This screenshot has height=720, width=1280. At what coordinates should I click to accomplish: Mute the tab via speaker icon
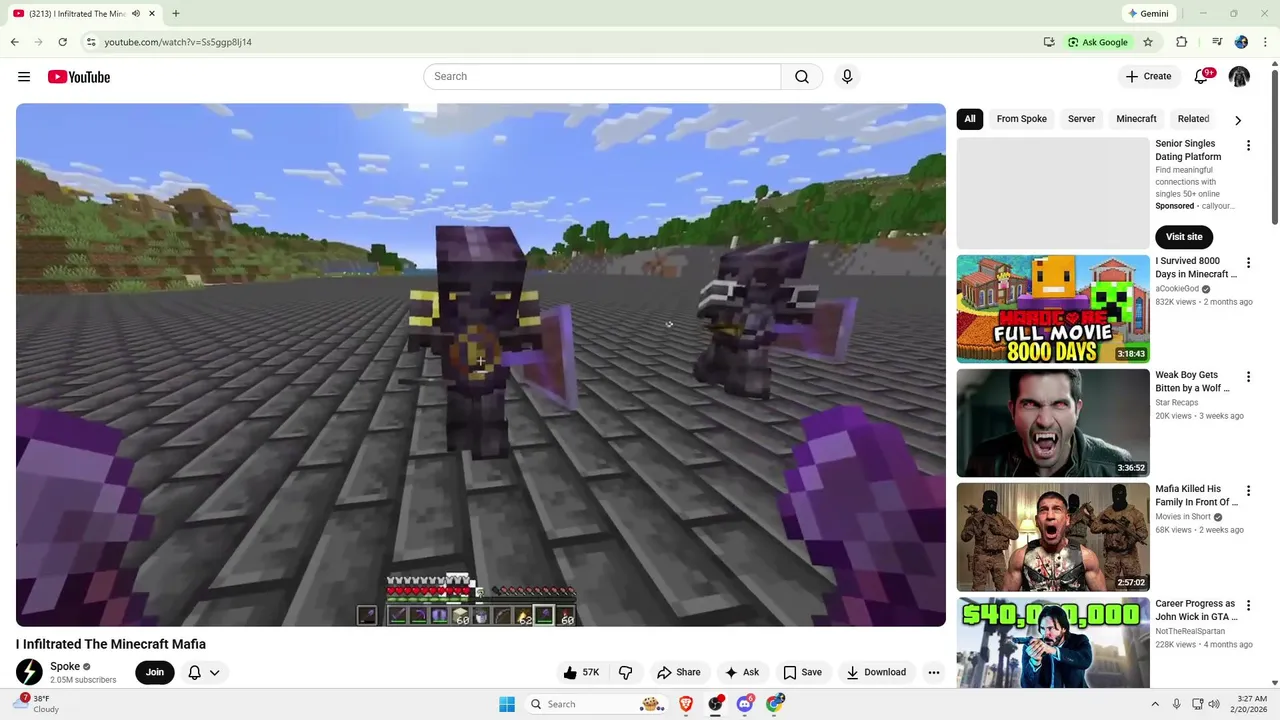pyautogui.click(x=136, y=14)
